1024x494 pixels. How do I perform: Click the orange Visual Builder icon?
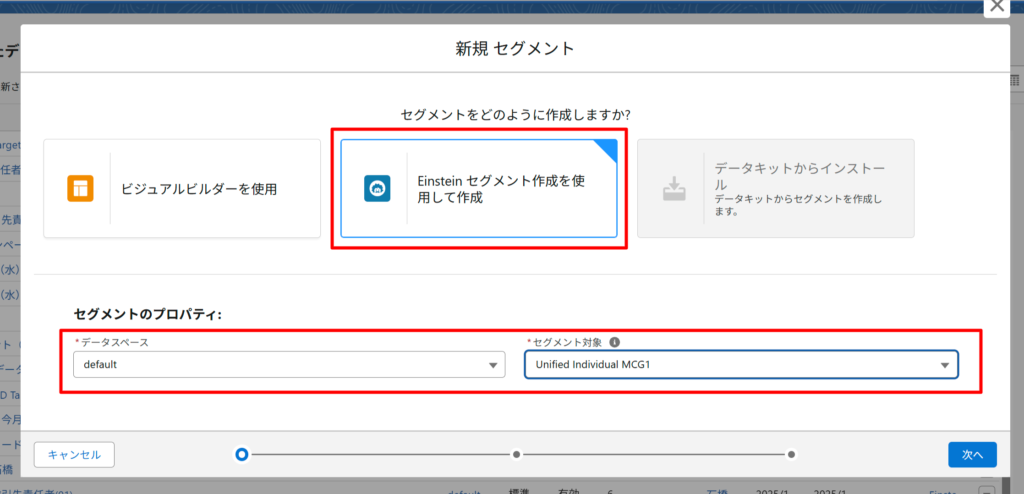click(80, 189)
